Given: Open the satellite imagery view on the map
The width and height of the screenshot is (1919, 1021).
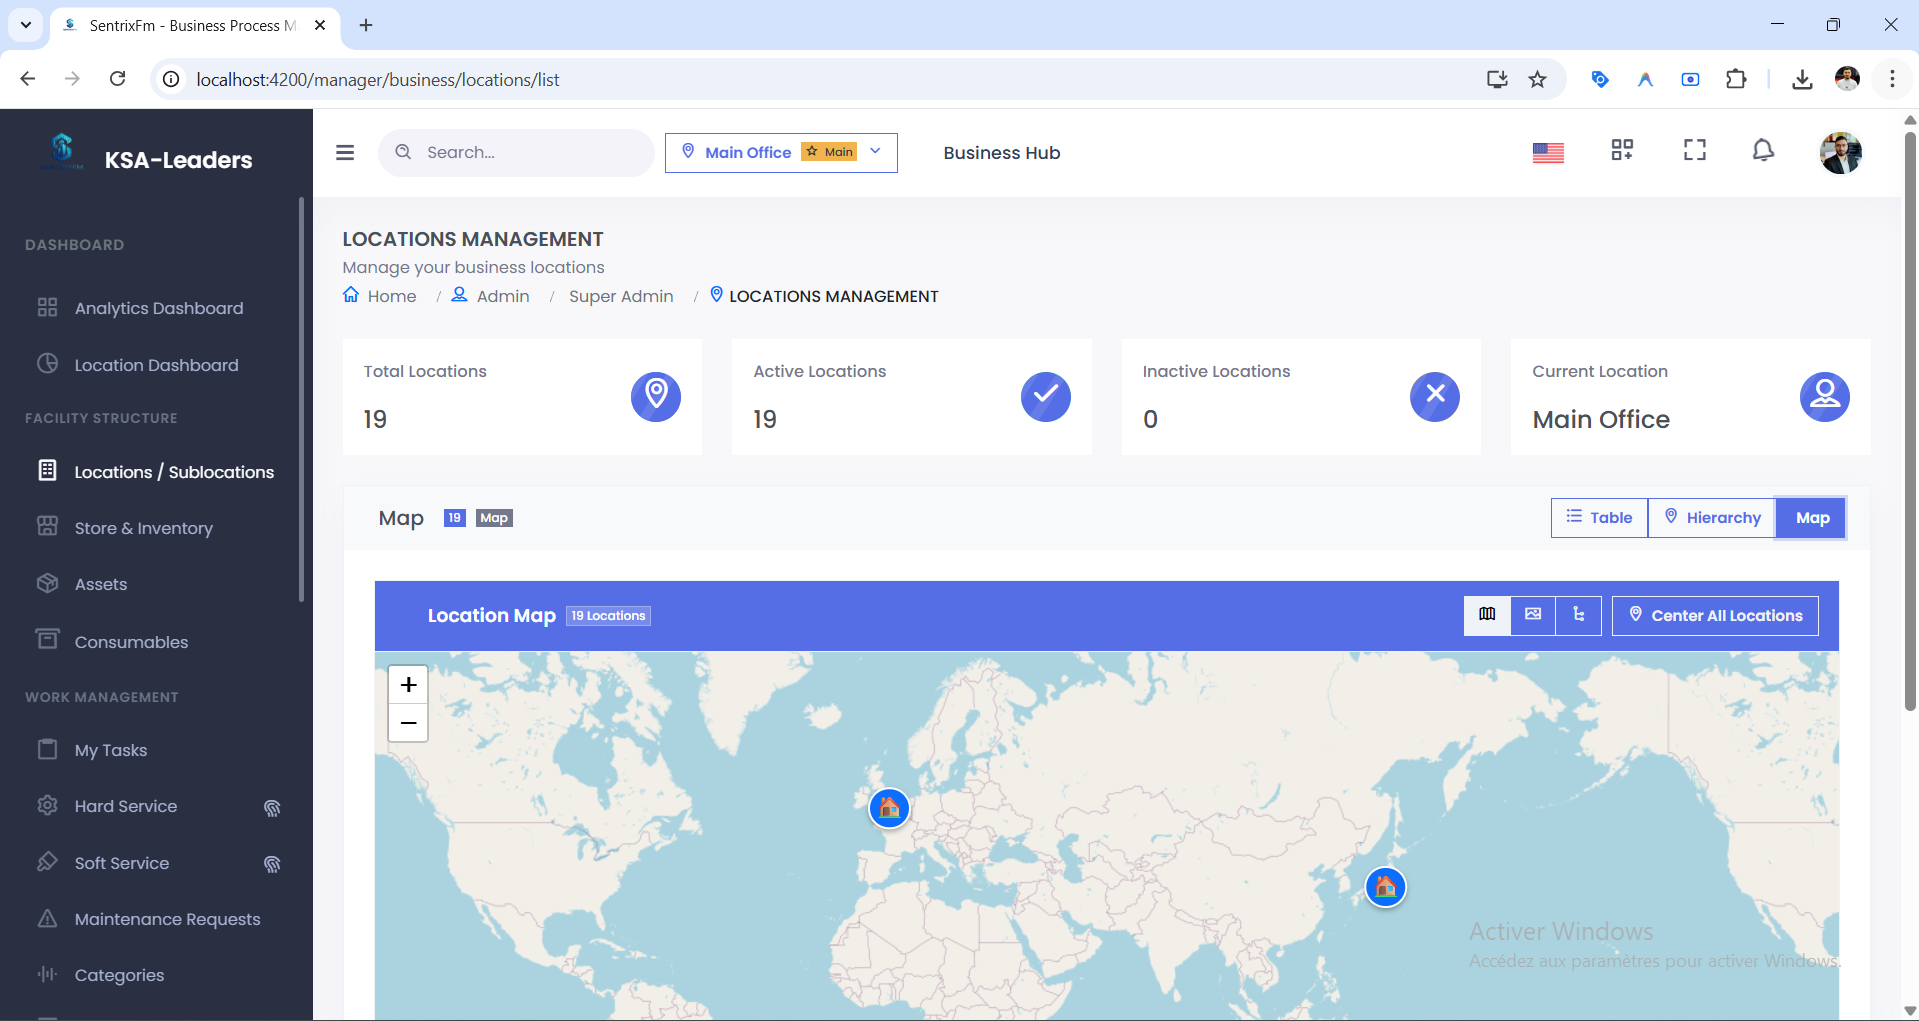Looking at the screenshot, I should pos(1532,615).
